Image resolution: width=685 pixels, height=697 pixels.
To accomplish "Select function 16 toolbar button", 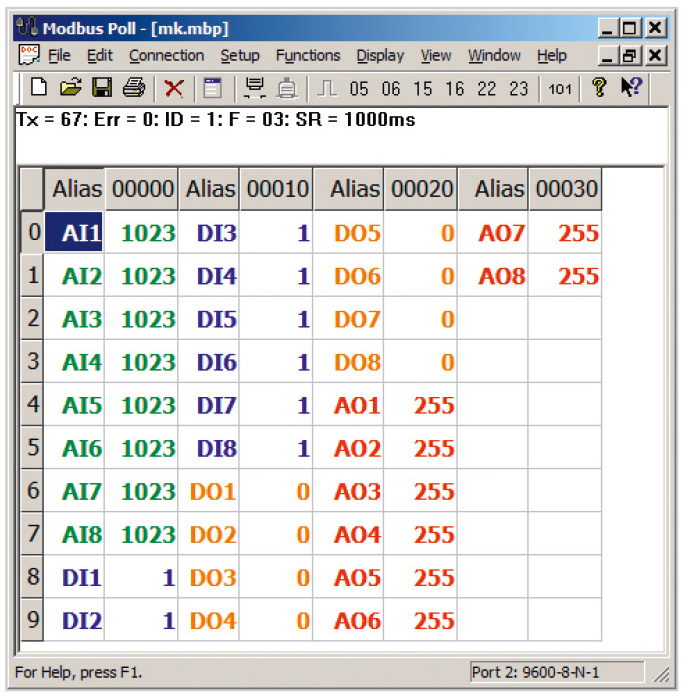I will (x=455, y=89).
